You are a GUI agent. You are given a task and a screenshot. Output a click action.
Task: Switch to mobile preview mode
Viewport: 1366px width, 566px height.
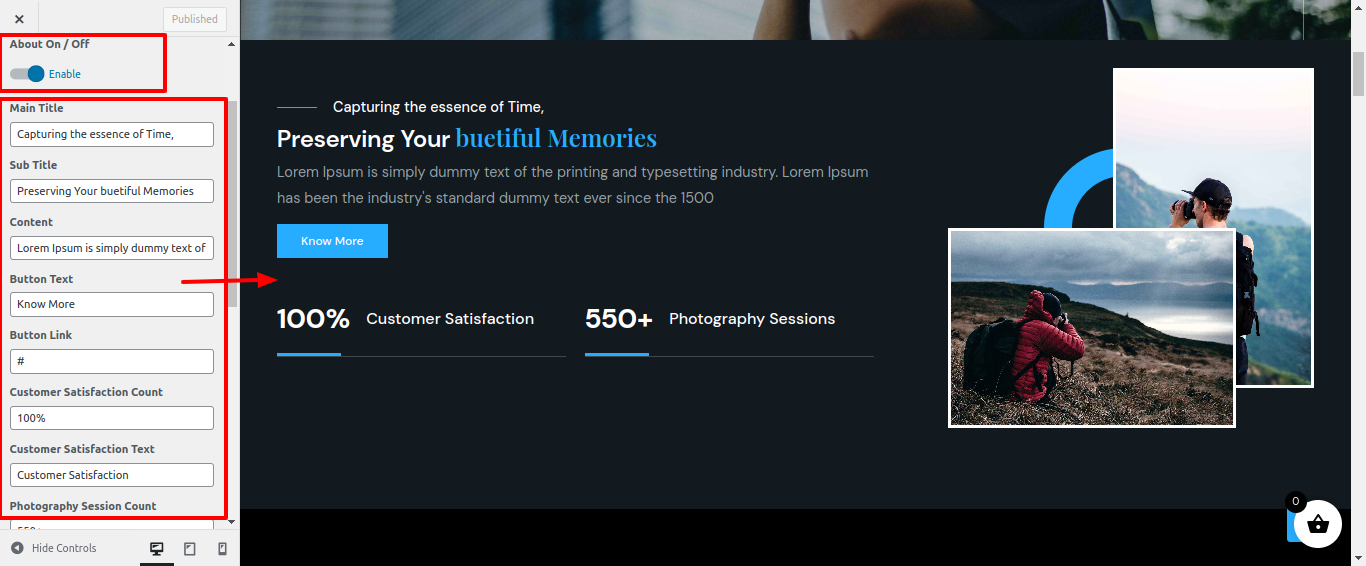pos(222,548)
